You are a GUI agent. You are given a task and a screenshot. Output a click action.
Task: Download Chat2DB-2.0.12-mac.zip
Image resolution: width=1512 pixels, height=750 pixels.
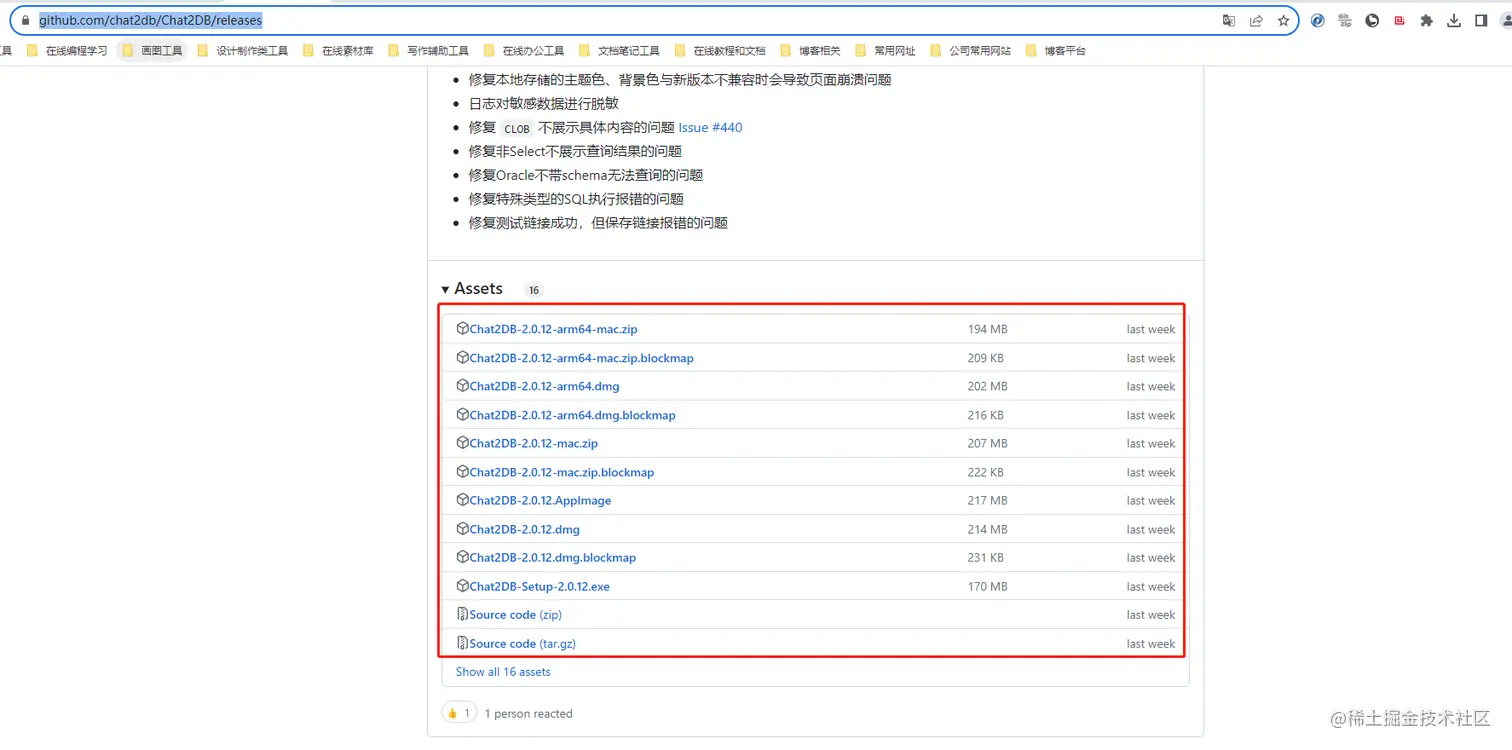pos(533,443)
